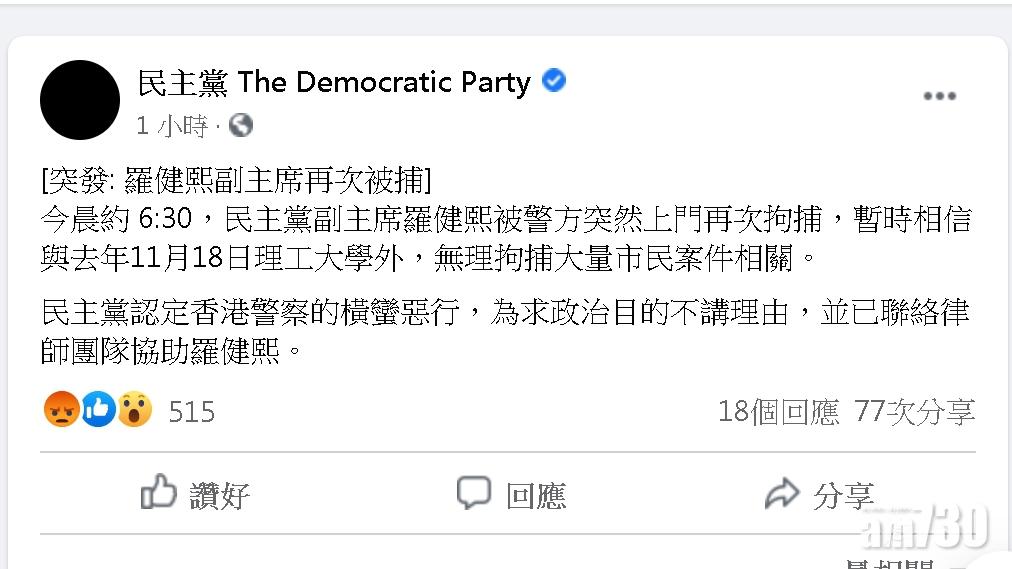The height and width of the screenshot is (569, 1012).
Task: Click the angry reaction emoji icon
Action: point(62,409)
